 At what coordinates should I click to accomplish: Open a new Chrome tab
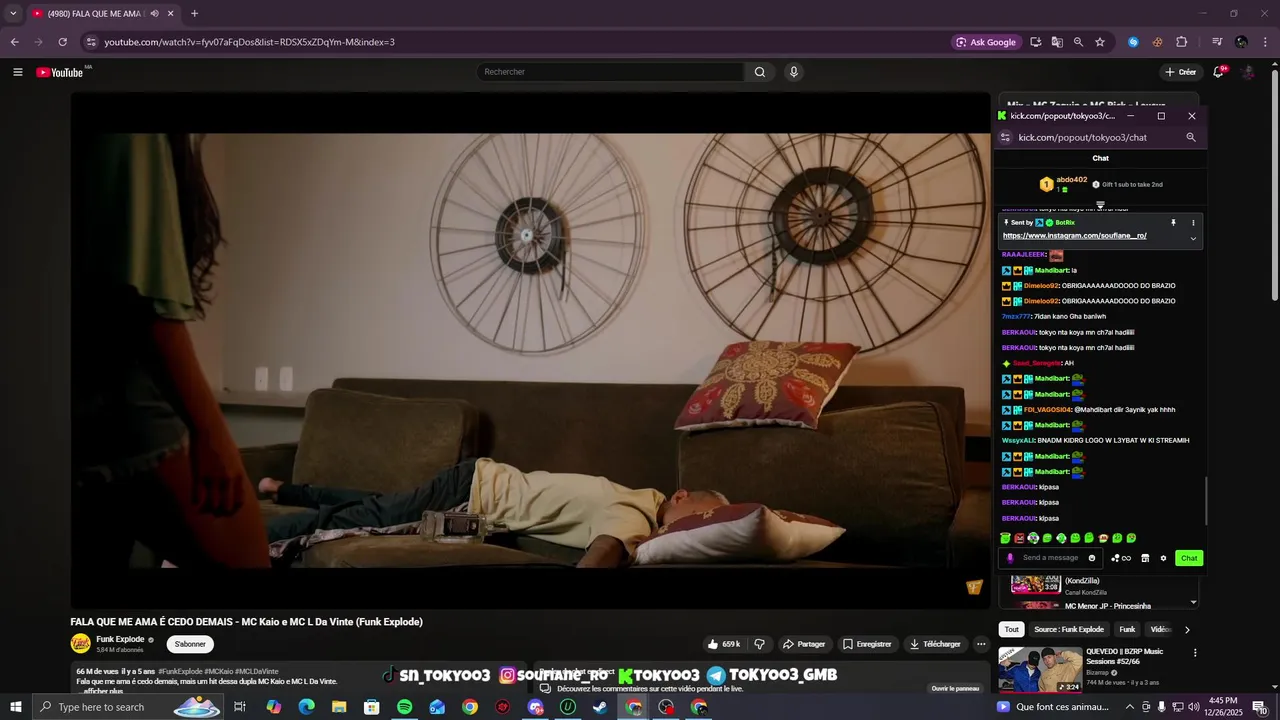tap(194, 14)
